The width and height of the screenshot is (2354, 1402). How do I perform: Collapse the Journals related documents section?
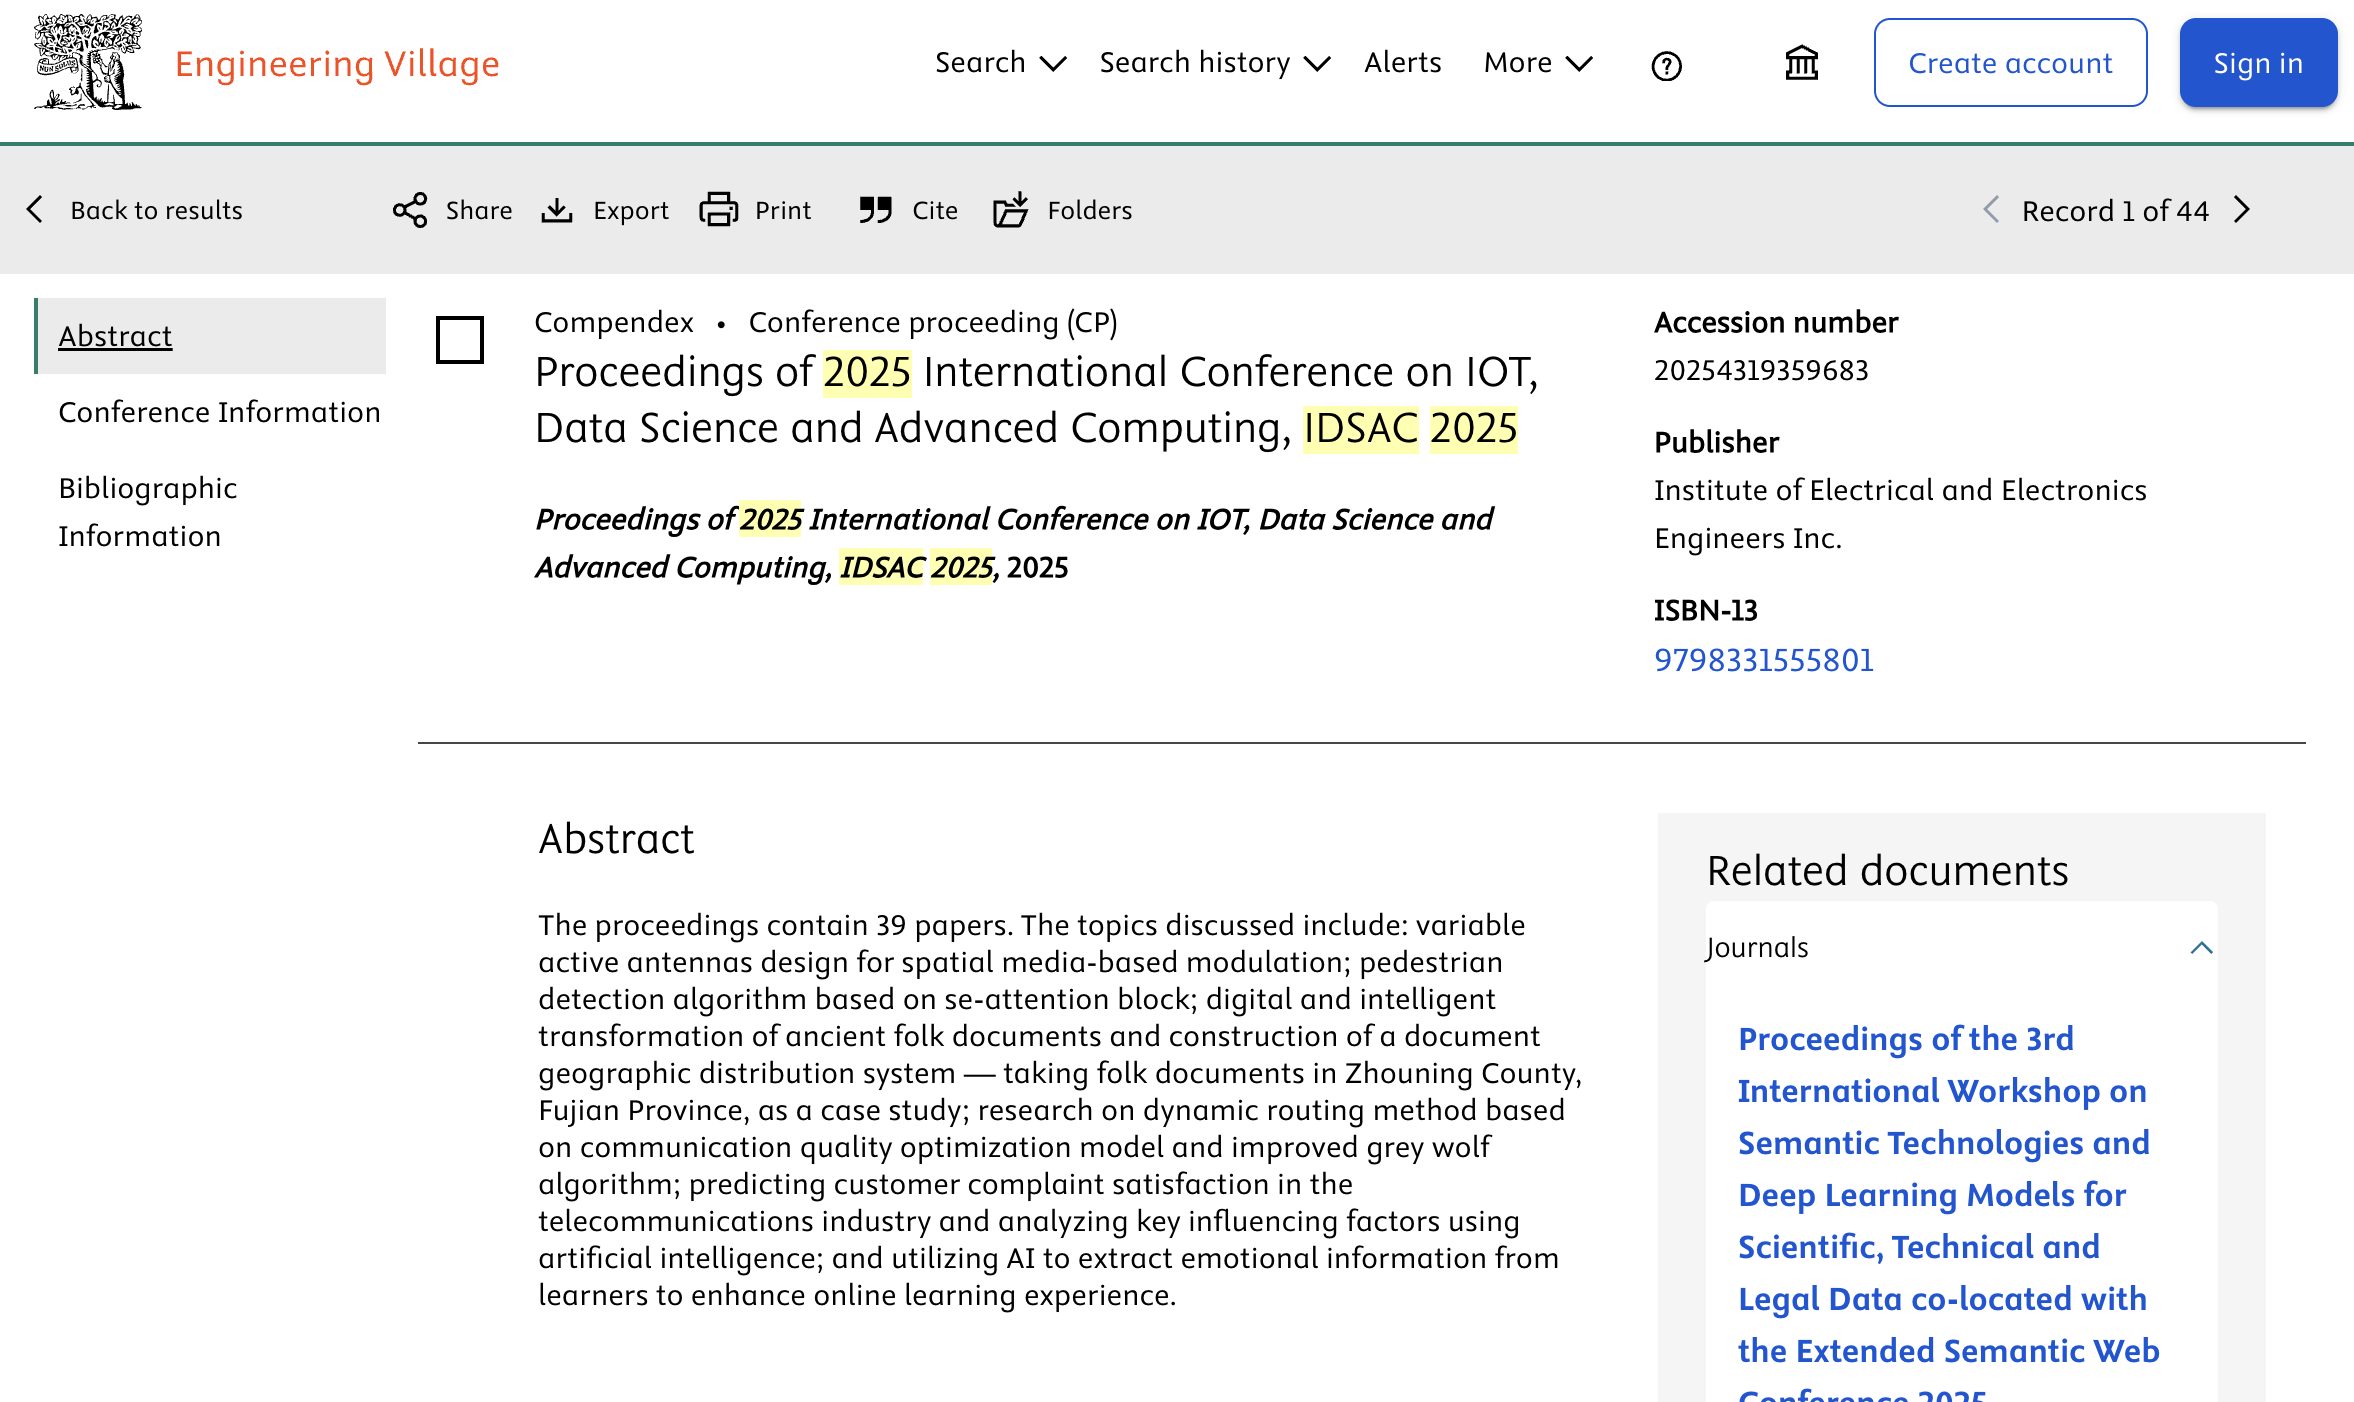tap(2201, 948)
